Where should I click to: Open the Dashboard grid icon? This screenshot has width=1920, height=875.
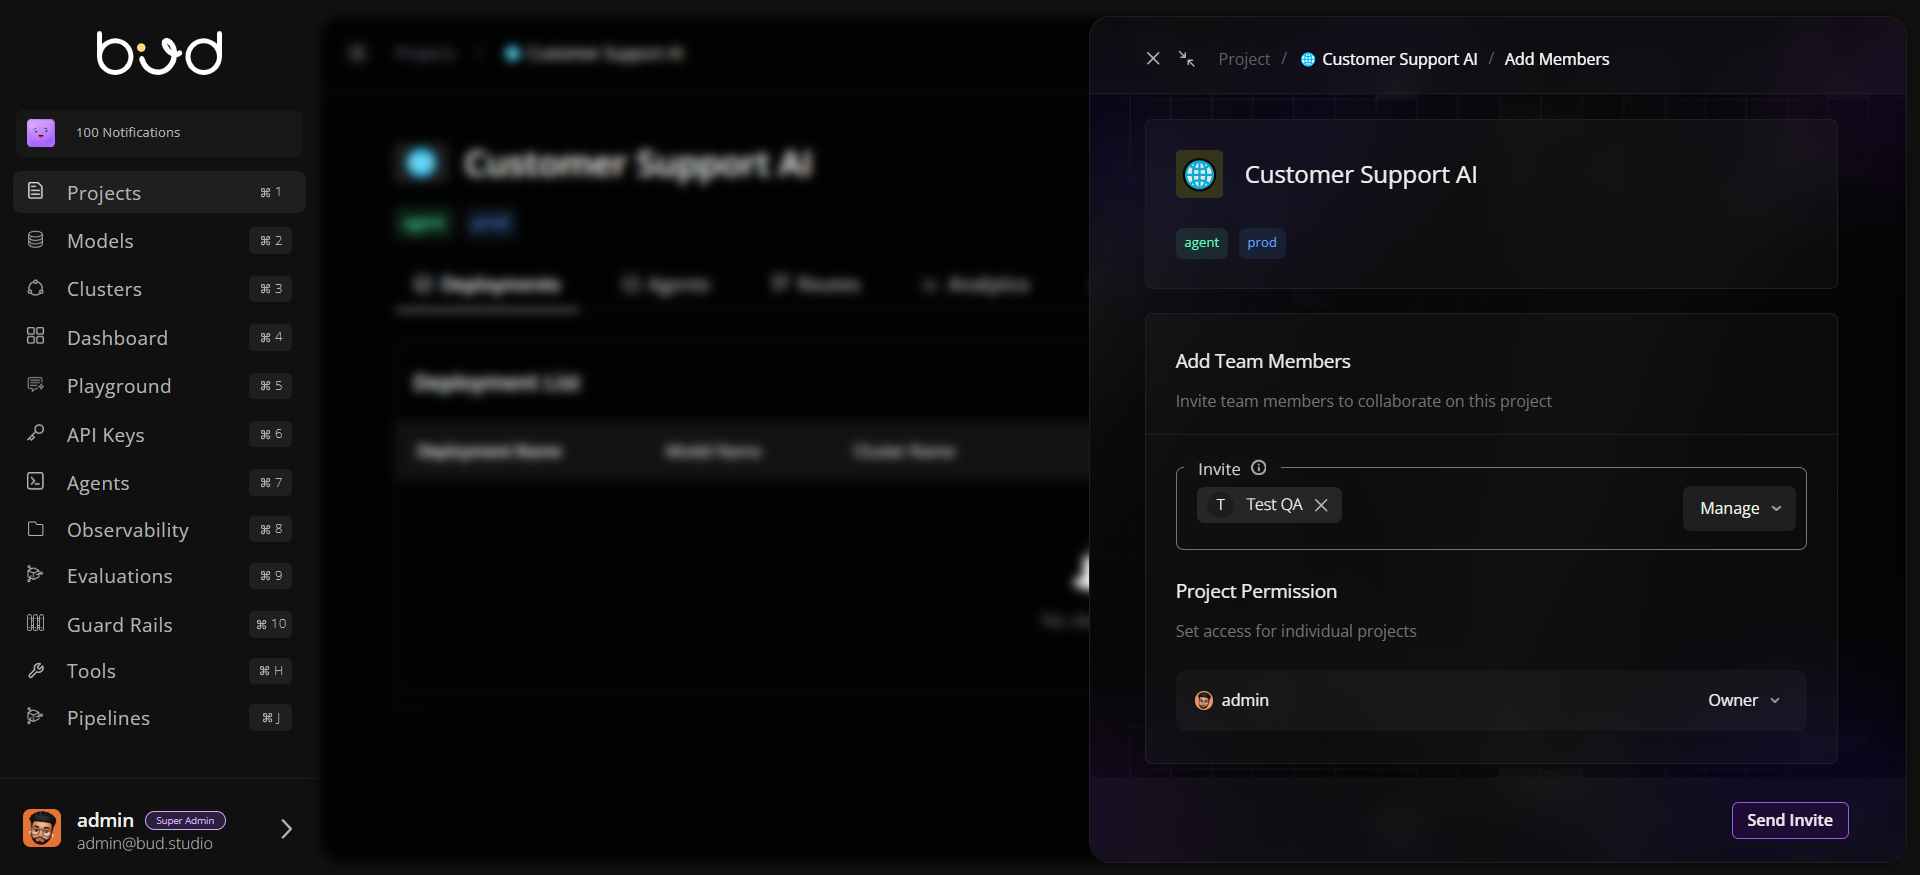coord(35,336)
